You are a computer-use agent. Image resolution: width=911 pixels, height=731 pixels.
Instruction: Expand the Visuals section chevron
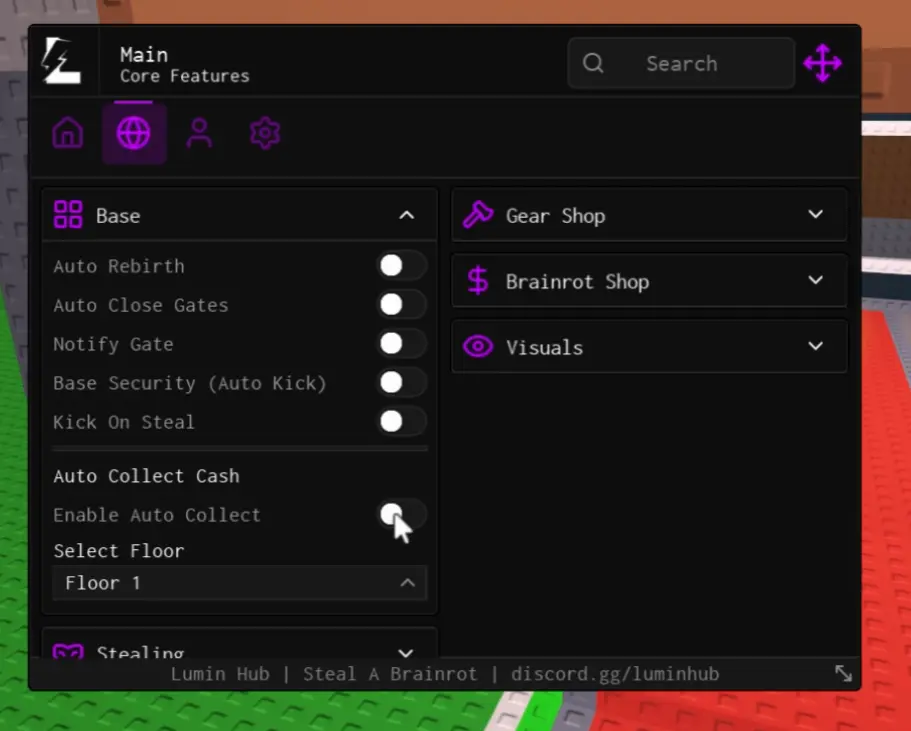pyautogui.click(x=816, y=347)
